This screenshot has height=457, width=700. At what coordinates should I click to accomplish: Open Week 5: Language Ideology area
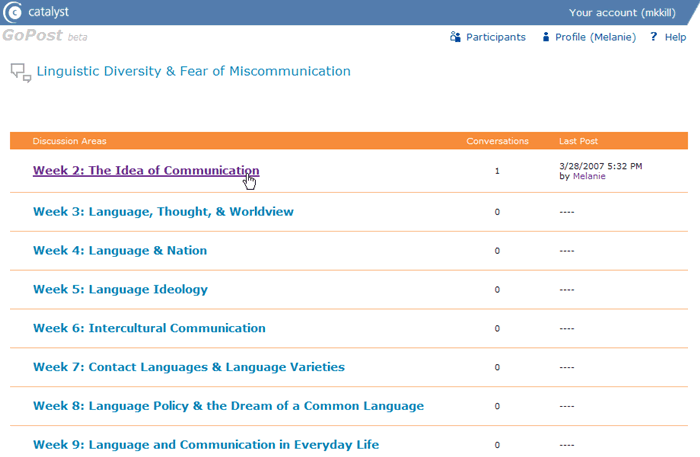coord(120,290)
